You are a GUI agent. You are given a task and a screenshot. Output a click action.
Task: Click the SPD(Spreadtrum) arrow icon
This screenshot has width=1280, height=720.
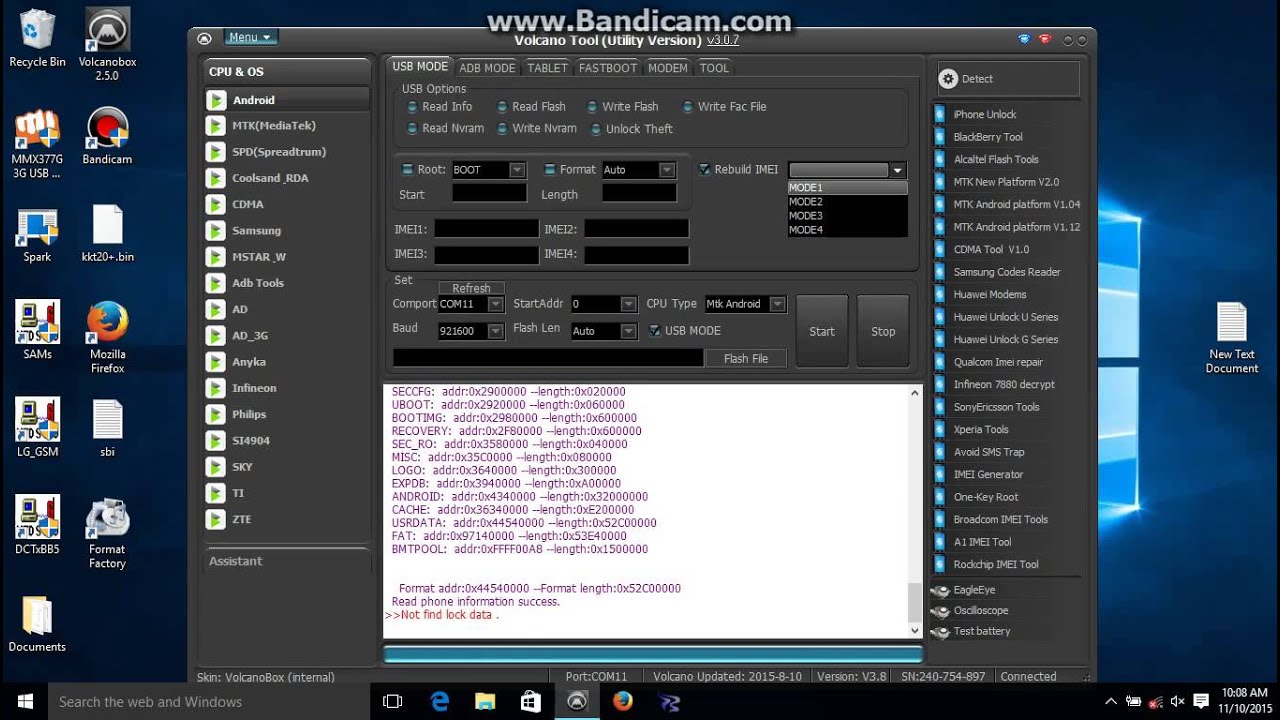pos(215,152)
